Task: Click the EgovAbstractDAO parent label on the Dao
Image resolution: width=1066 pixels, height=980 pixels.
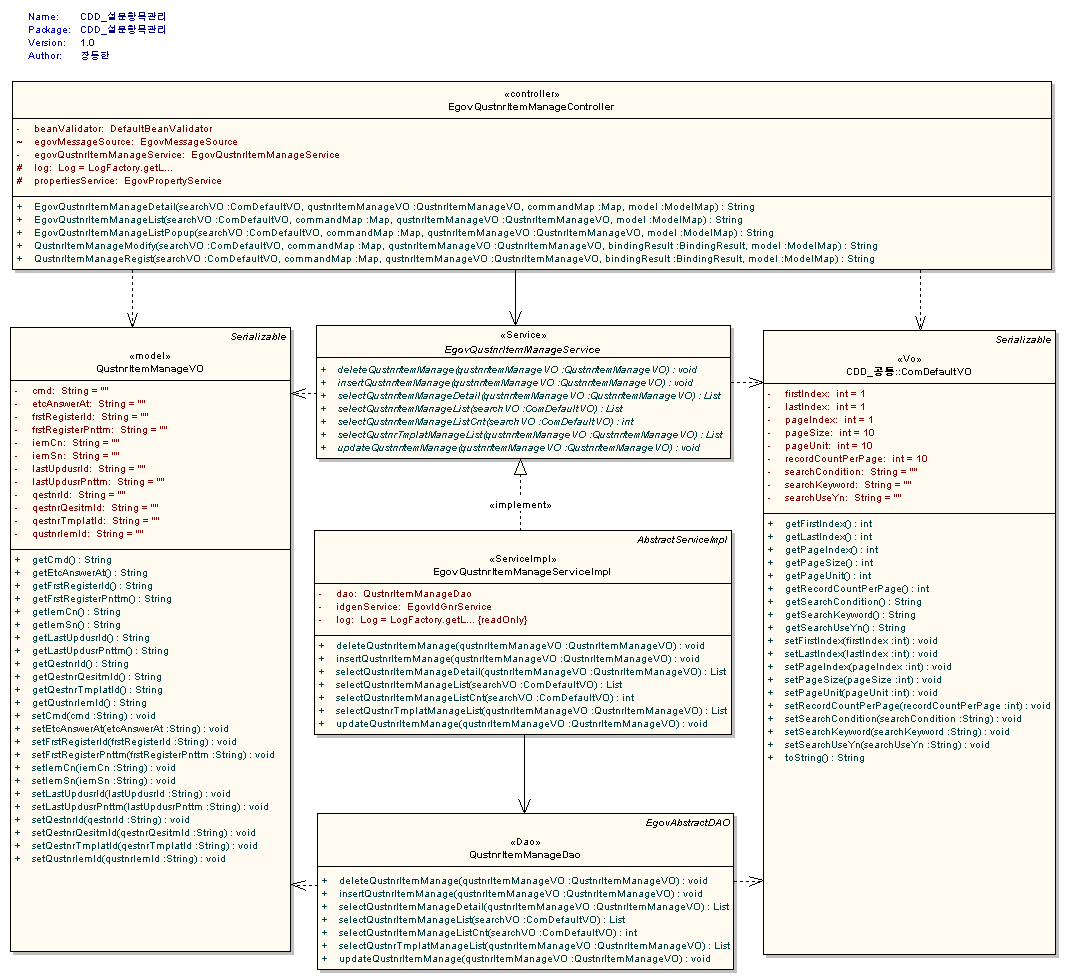Action: pyautogui.click(x=689, y=823)
